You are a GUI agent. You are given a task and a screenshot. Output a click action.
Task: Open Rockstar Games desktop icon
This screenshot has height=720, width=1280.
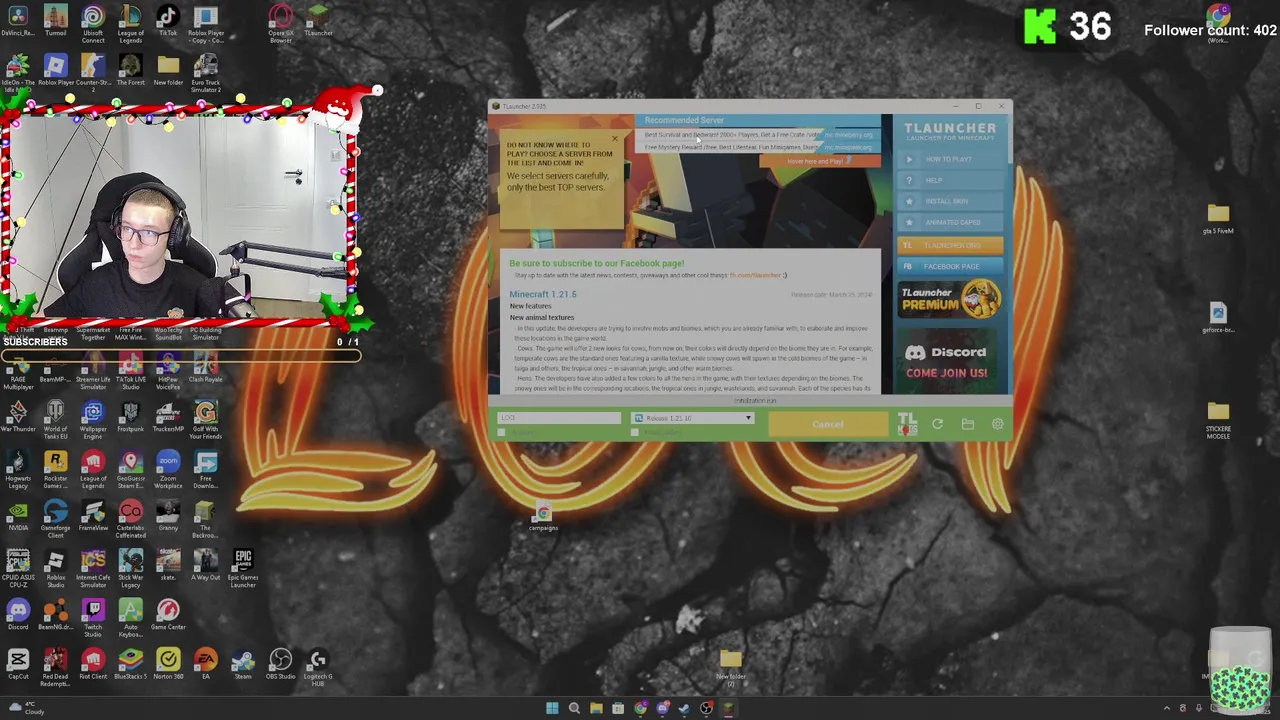[x=56, y=469]
